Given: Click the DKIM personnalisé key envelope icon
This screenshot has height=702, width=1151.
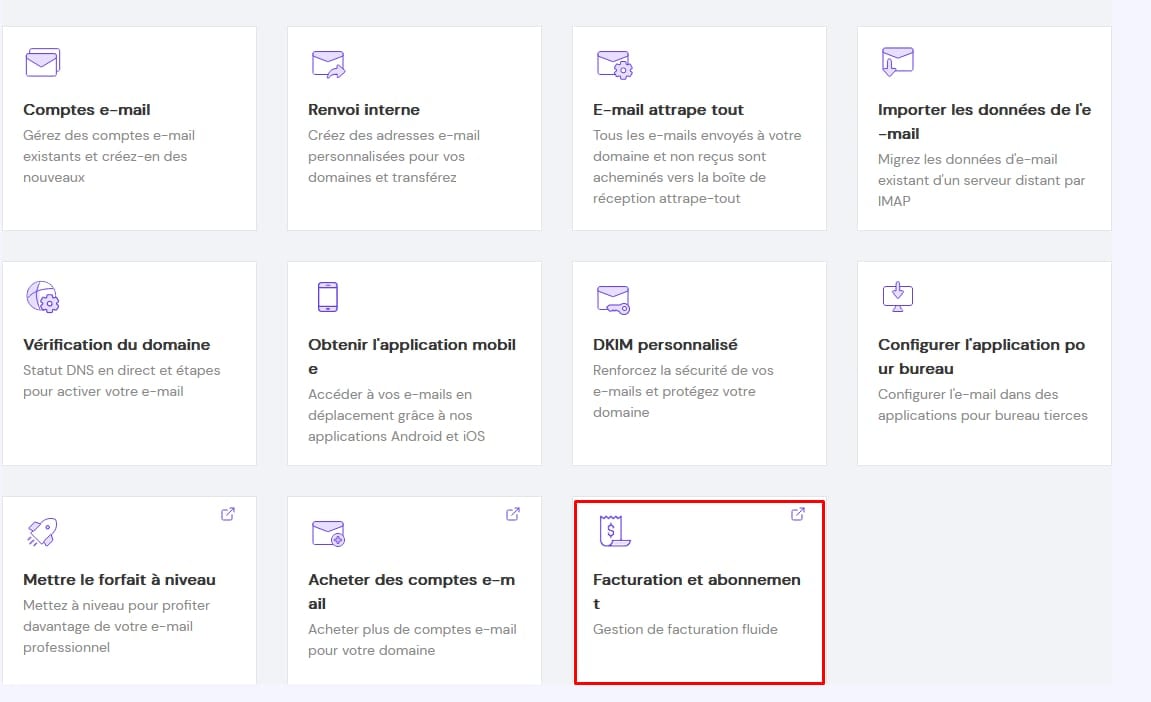Looking at the screenshot, I should point(612,298).
